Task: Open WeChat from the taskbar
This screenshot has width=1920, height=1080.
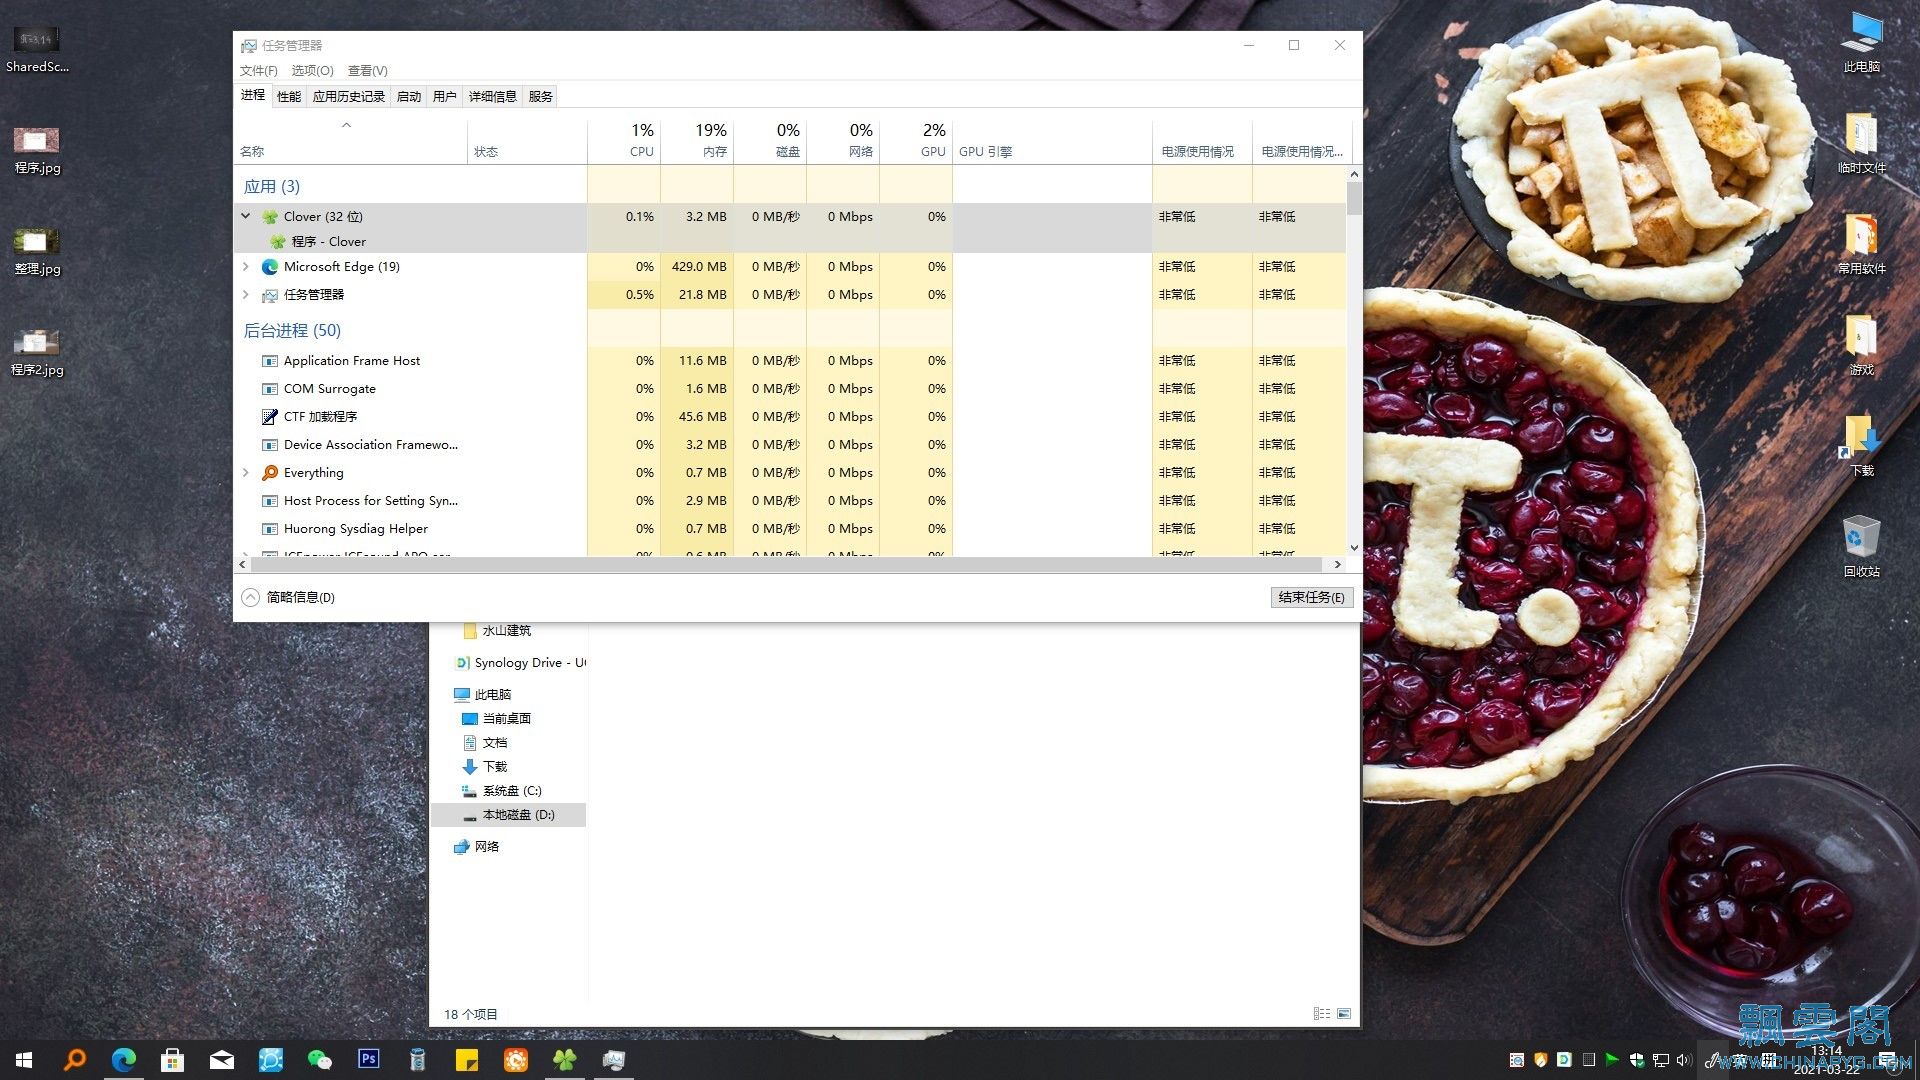Action: click(x=320, y=1060)
